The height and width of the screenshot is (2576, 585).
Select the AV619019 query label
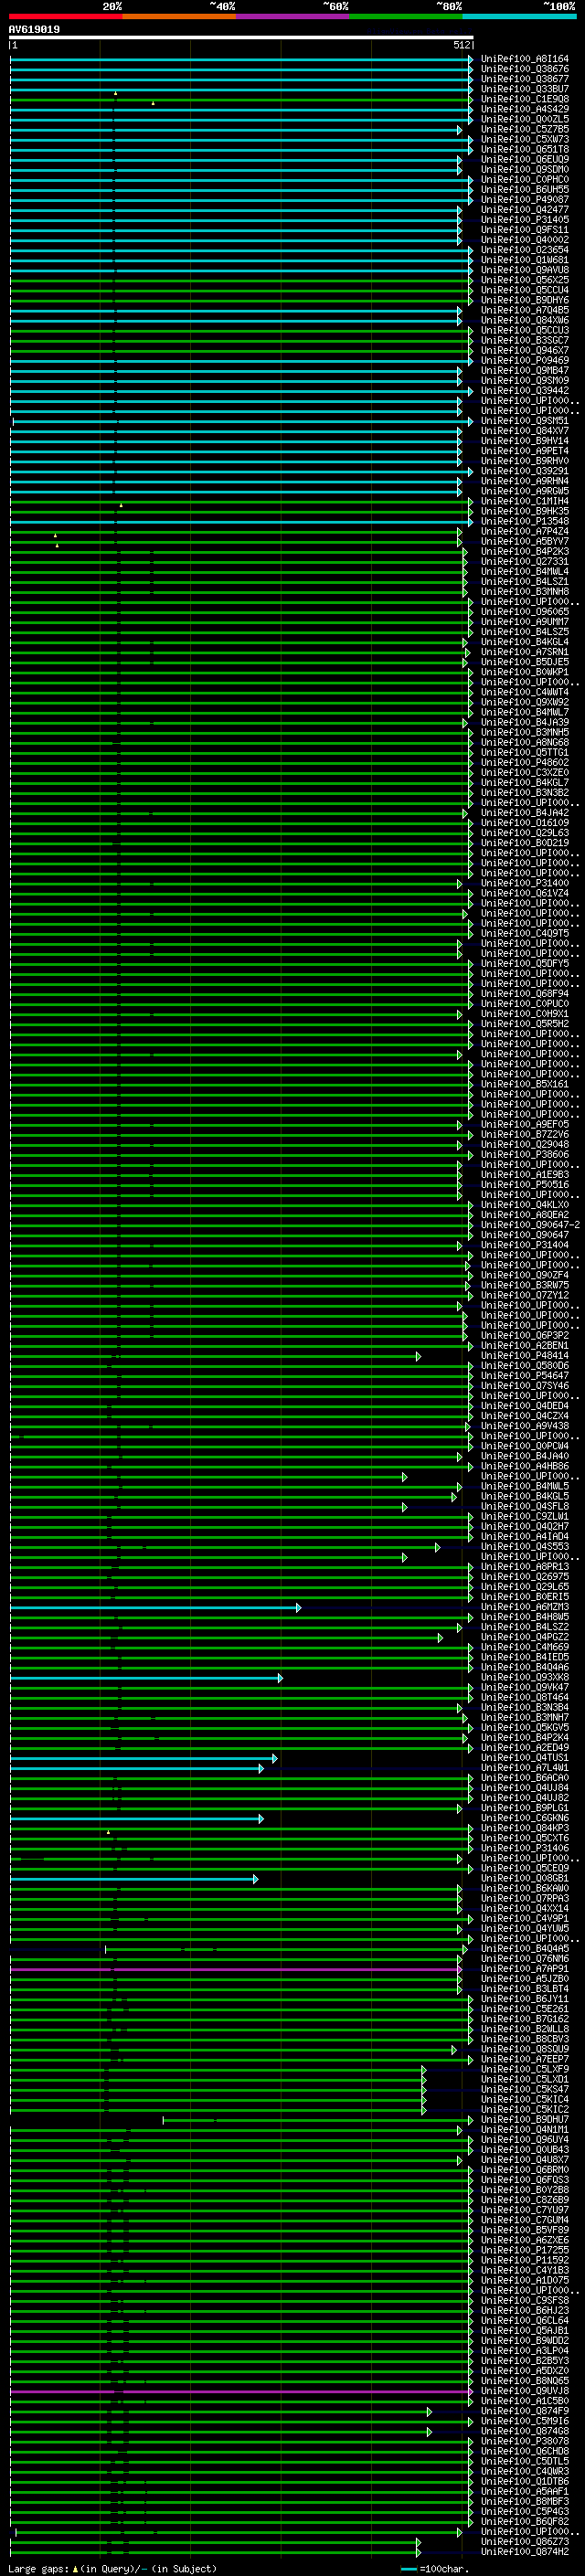point(34,29)
